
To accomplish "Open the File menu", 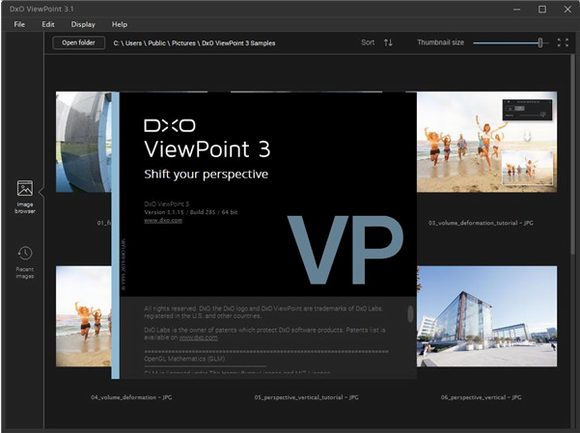I will tap(19, 24).
